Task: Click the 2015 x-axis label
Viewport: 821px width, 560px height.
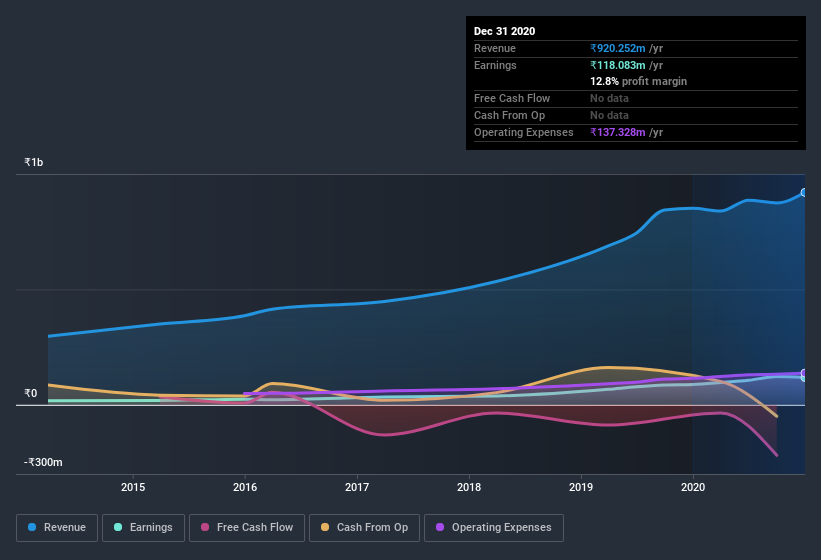Action: click(133, 487)
